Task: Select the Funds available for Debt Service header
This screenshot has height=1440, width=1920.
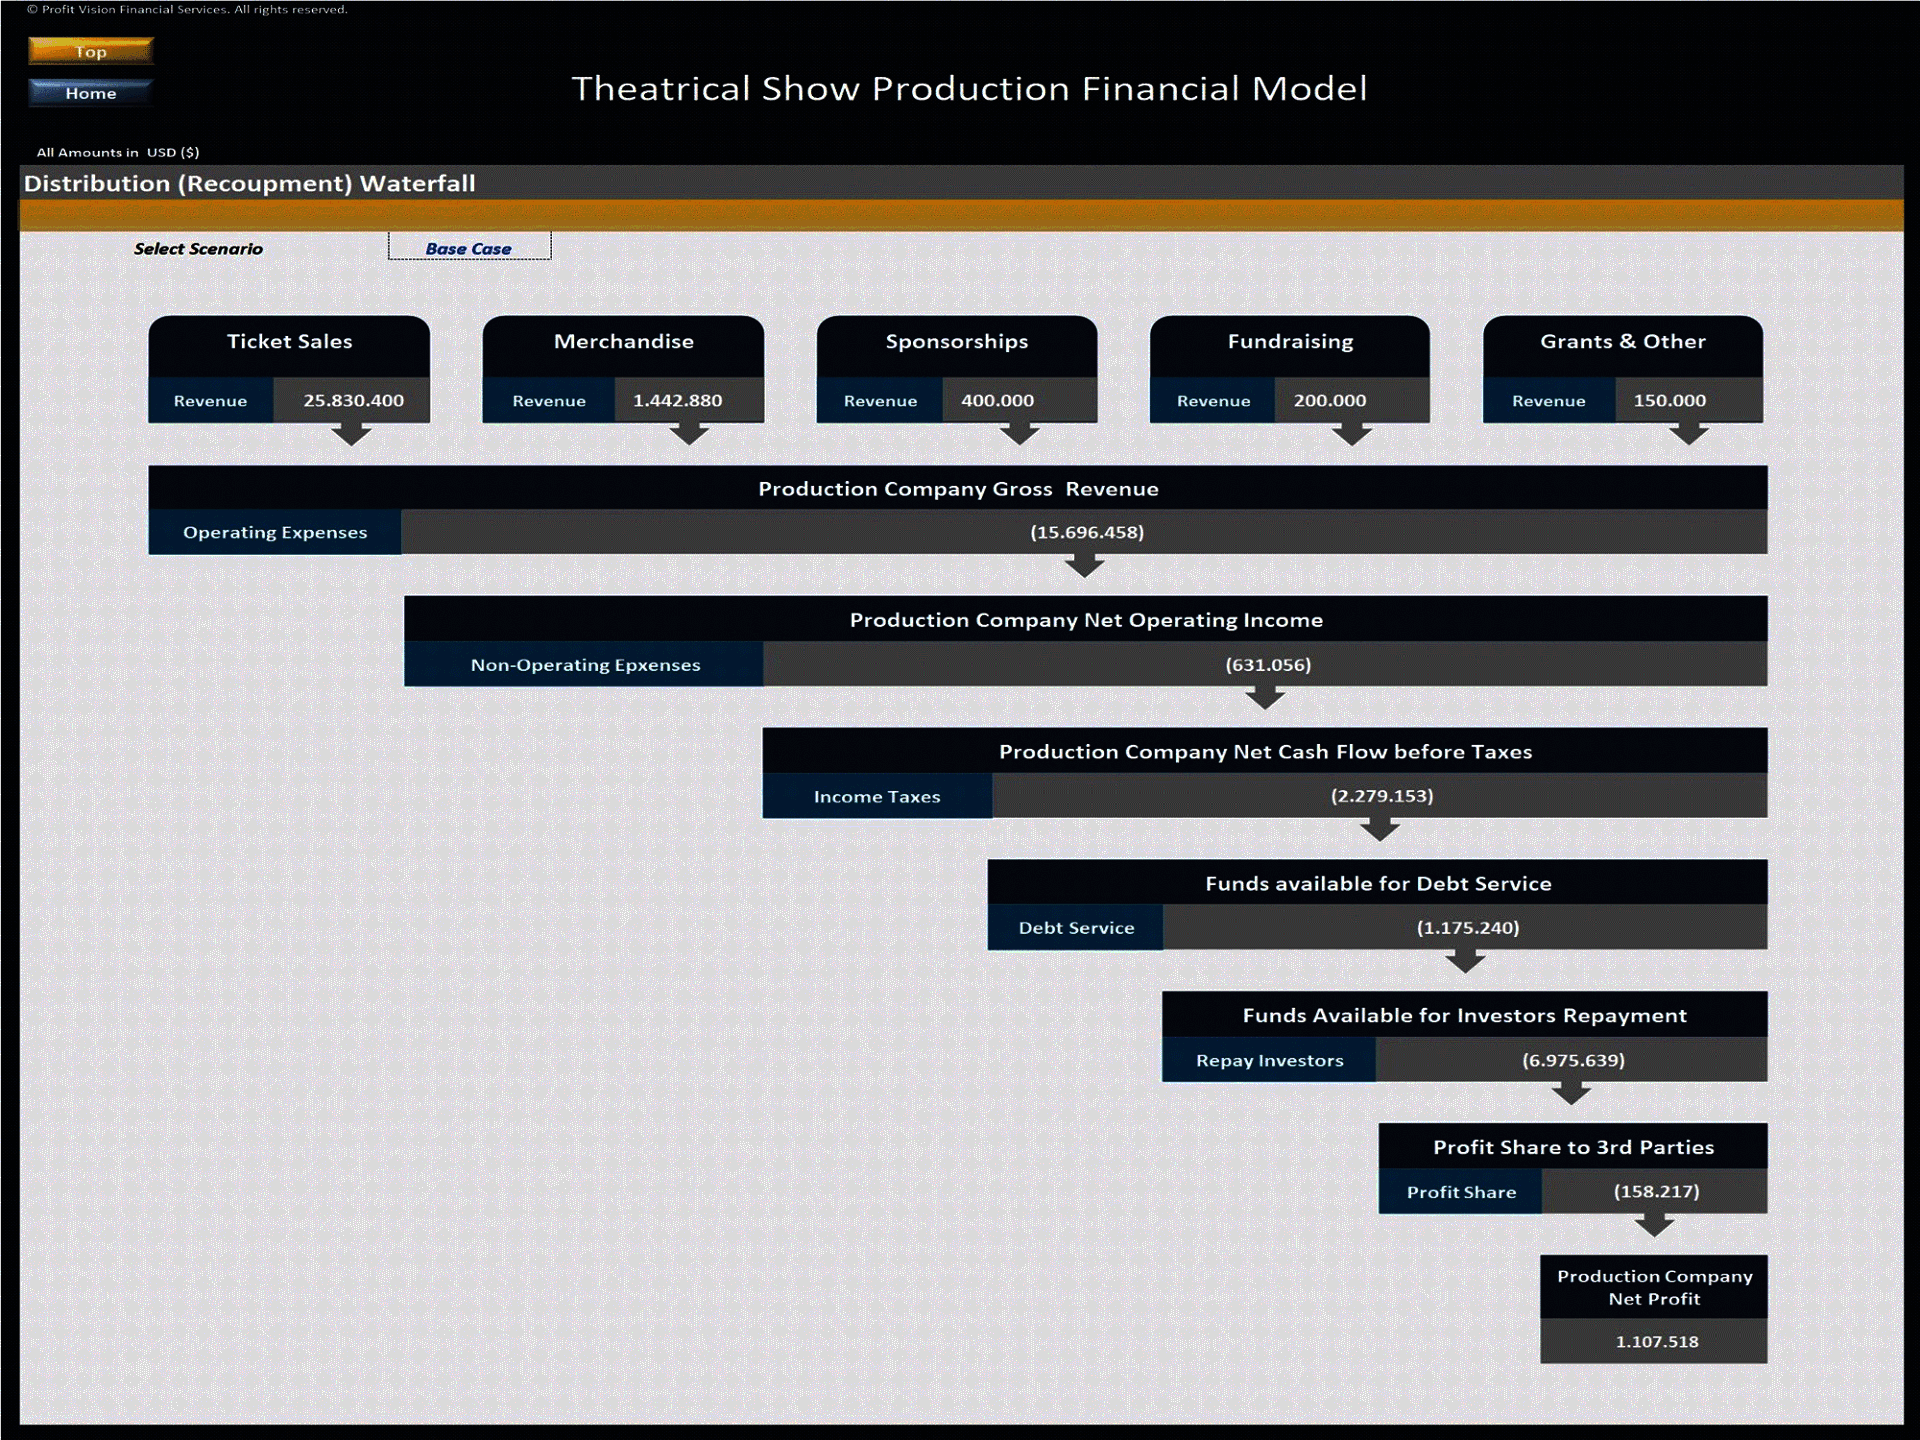Action: pos(1379,883)
